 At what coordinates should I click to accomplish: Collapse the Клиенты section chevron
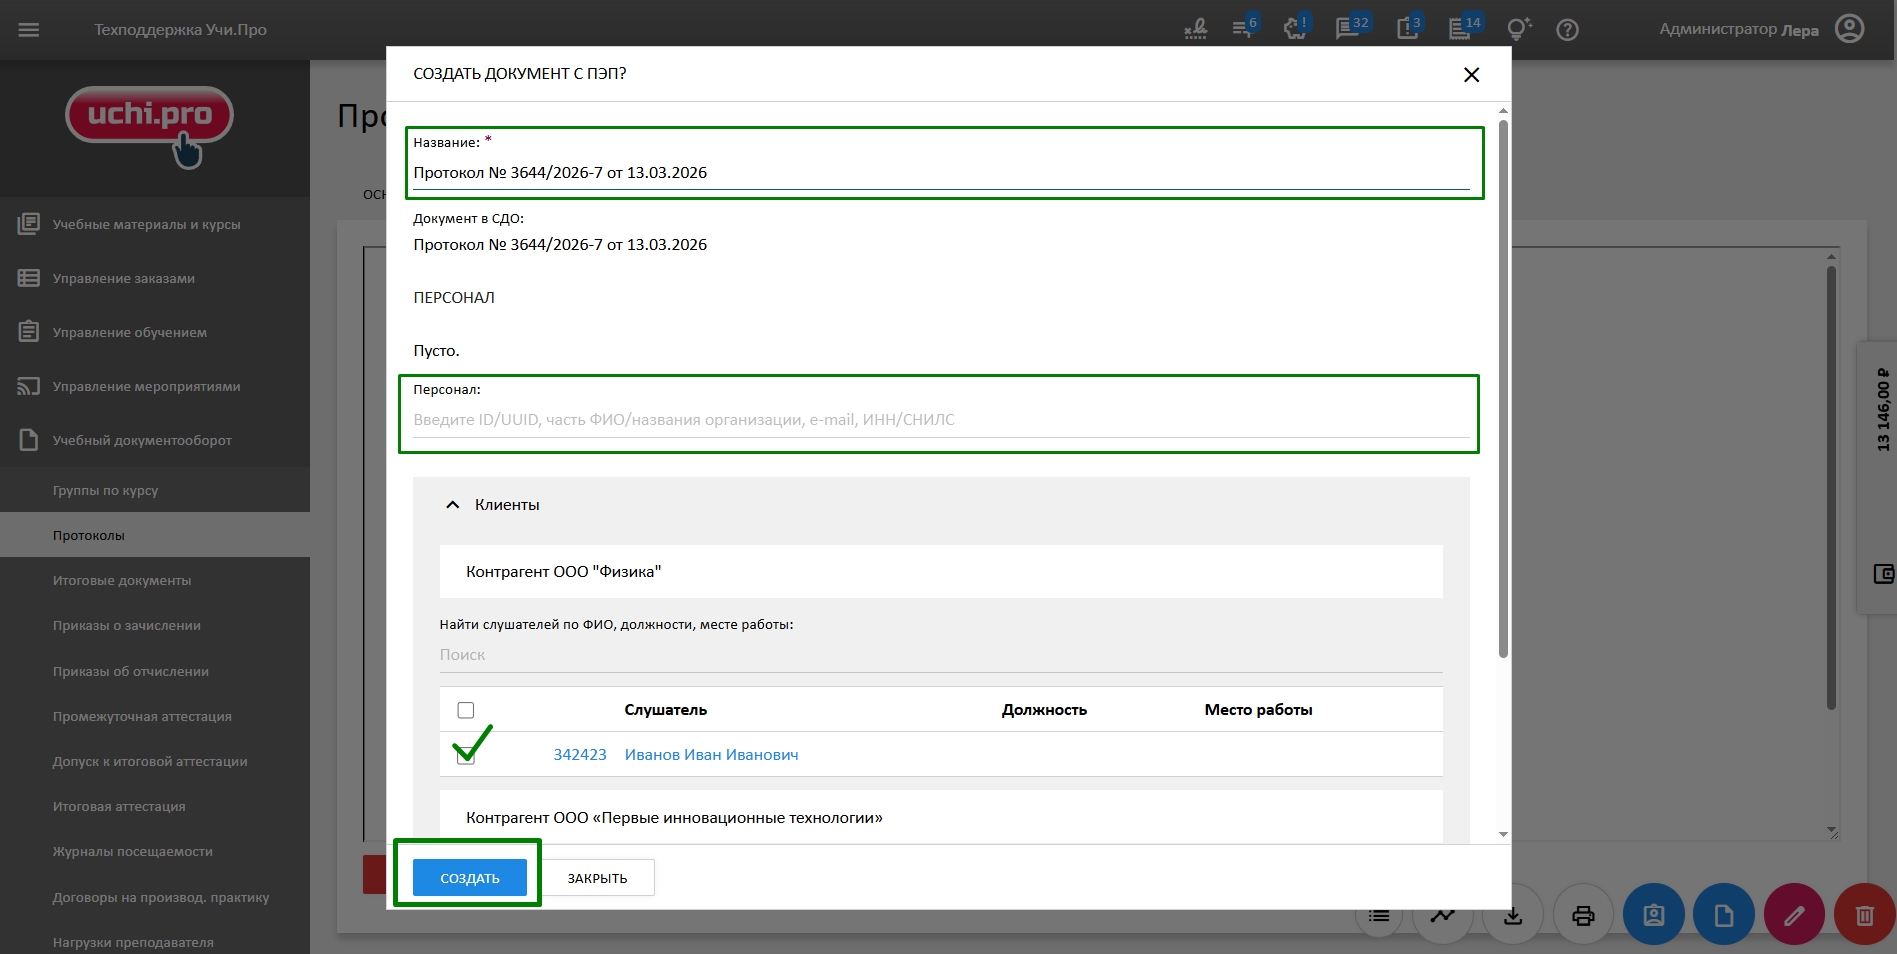click(x=453, y=505)
